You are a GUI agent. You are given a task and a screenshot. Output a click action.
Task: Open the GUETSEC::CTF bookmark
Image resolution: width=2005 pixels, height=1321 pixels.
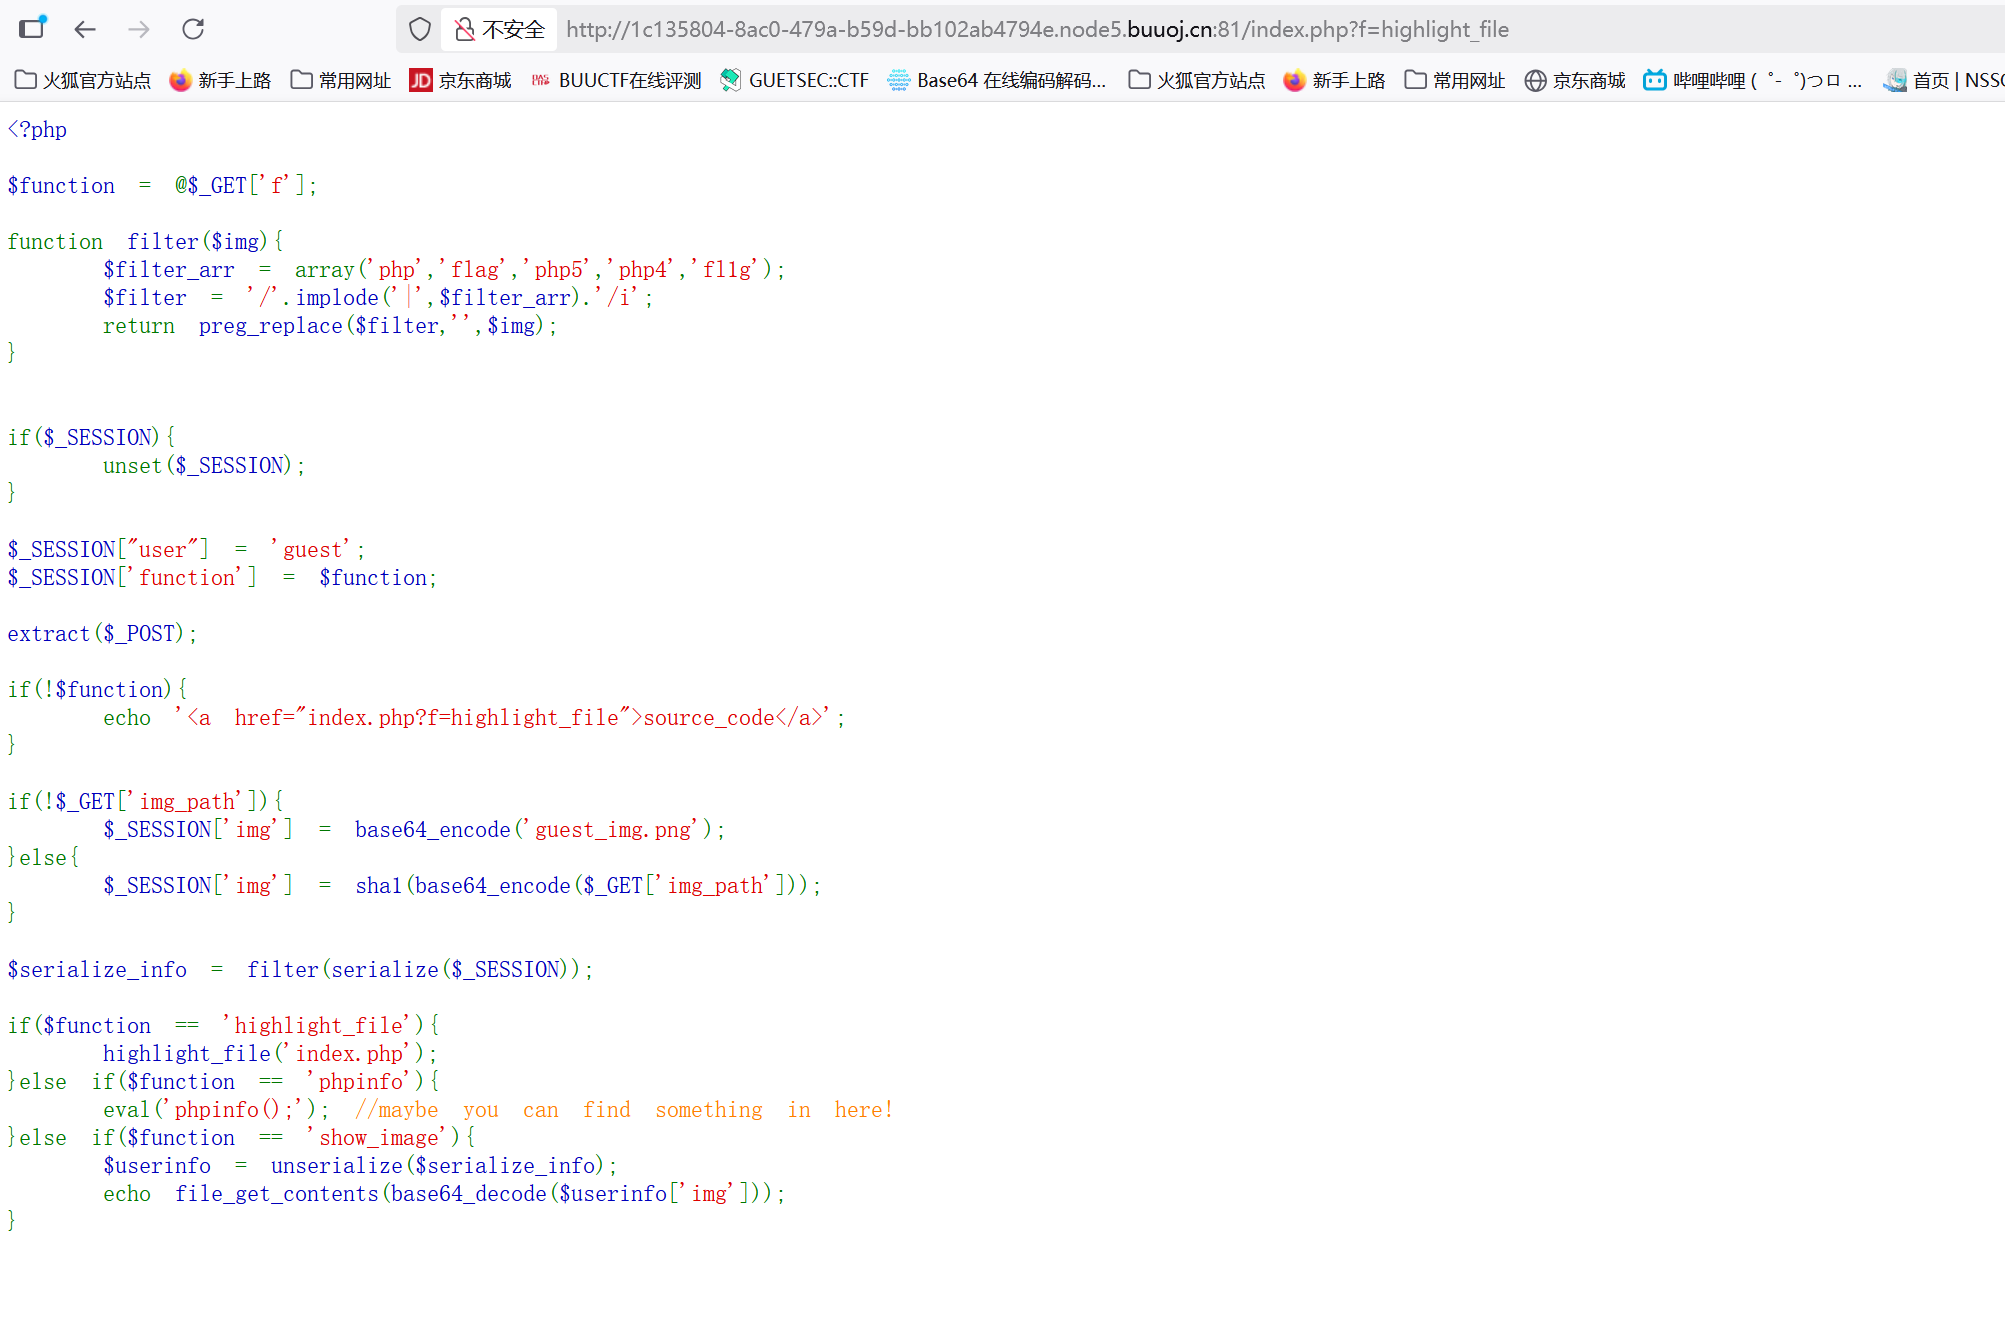click(x=795, y=80)
